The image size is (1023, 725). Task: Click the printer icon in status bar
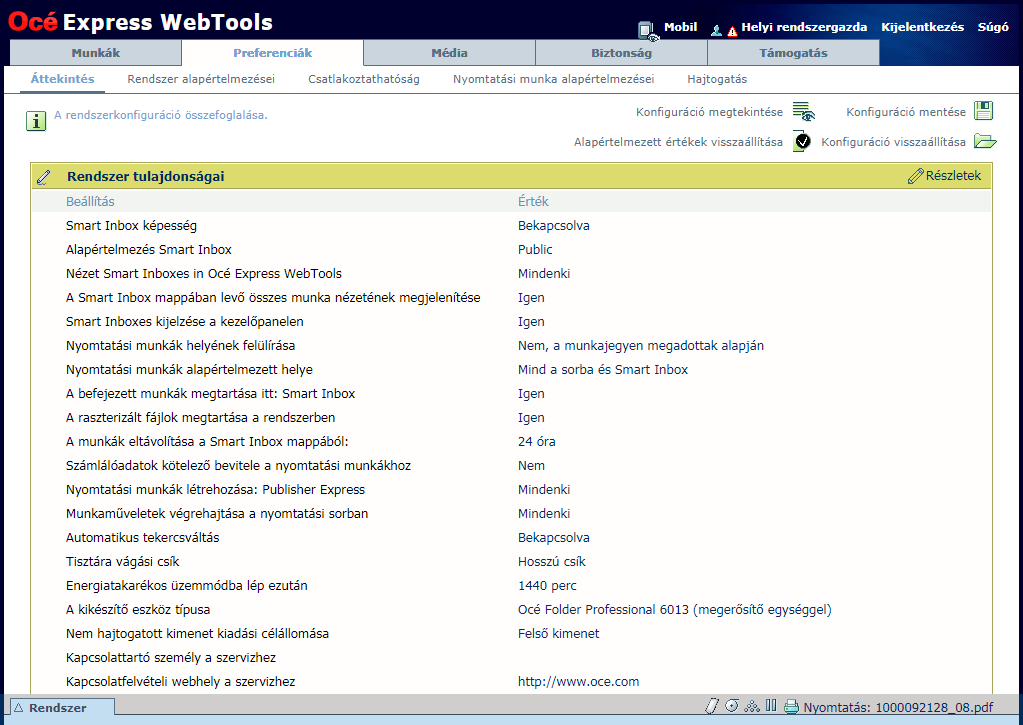pyautogui.click(x=791, y=707)
